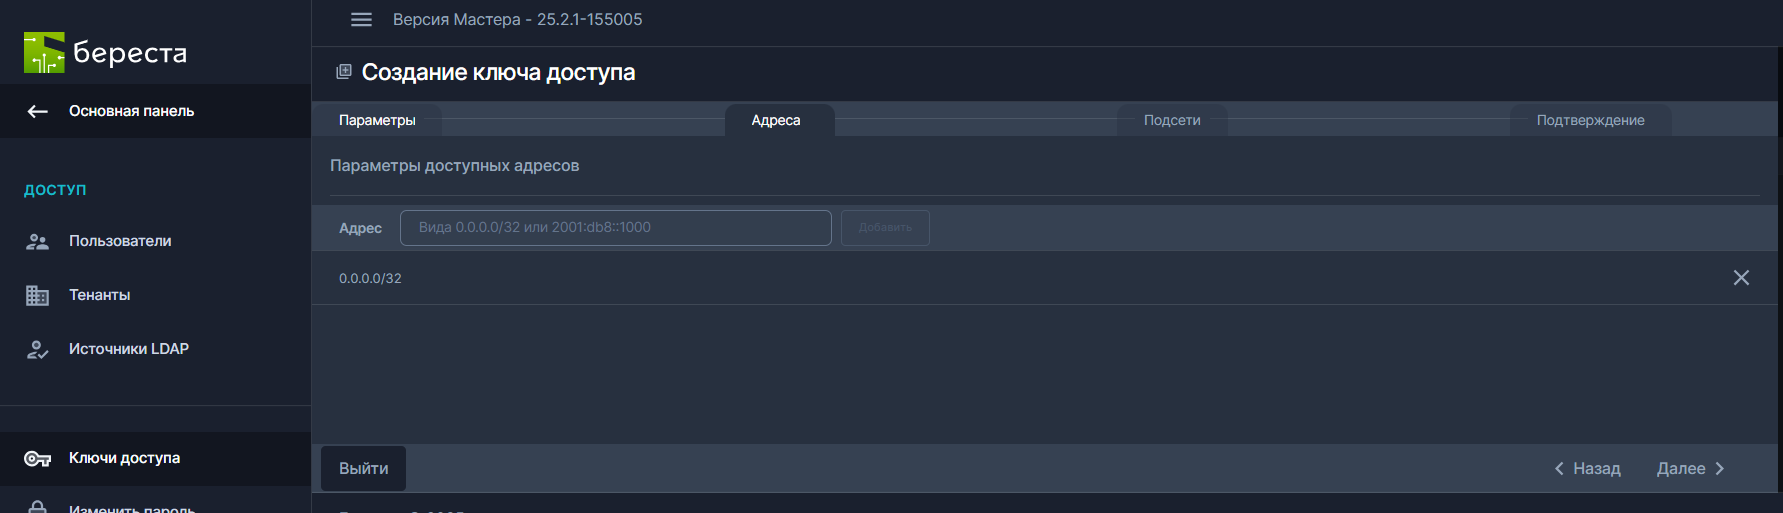The image size is (1783, 513).
Task: Remove the 0.0.0.0/32 address entry
Action: point(1740,278)
